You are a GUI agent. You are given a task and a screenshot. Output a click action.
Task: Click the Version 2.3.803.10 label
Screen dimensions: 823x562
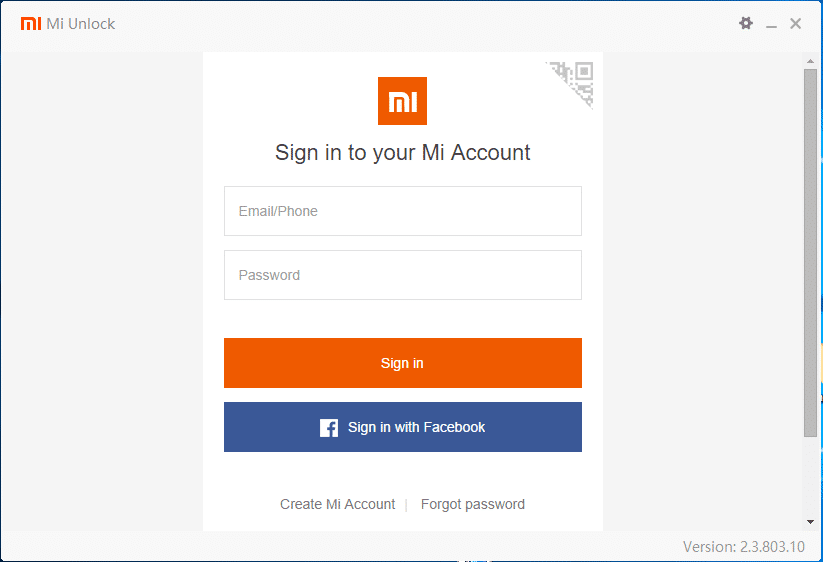744,547
